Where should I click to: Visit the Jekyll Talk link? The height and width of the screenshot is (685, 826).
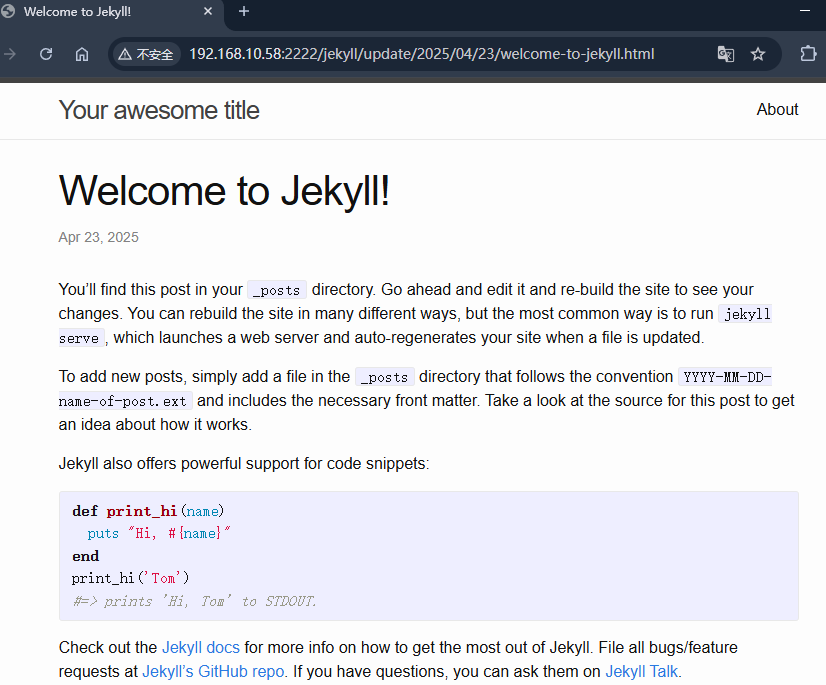click(x=643, y=671)
